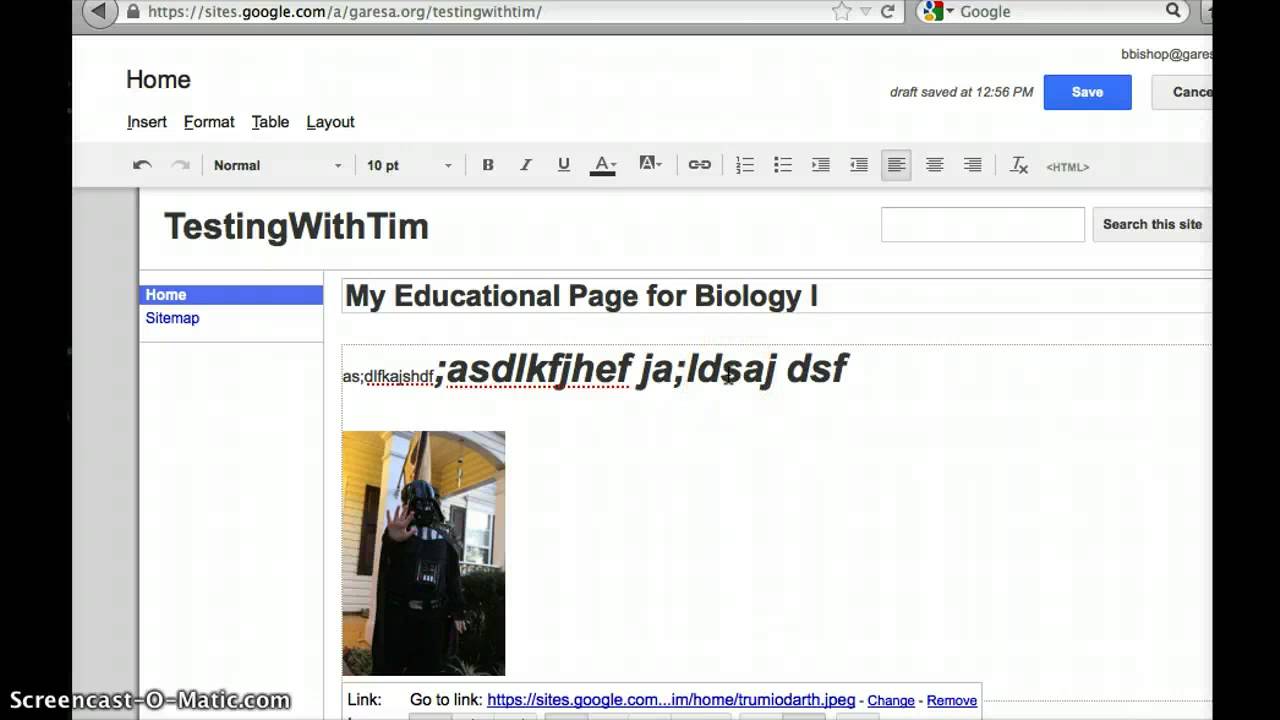1280x720 pixels.
Task: Save the page draft
Action: pos(1088,92)
